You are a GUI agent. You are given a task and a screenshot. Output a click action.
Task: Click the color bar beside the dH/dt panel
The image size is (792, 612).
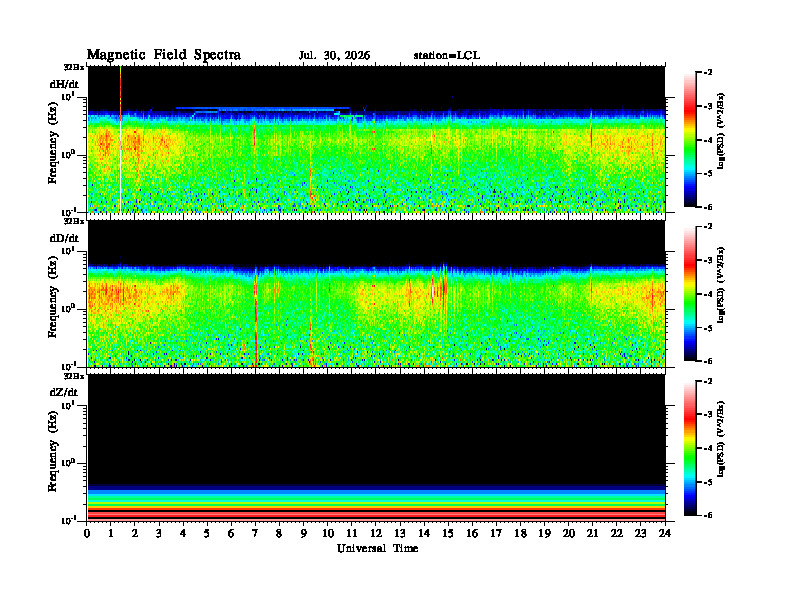tap(689, 140)
